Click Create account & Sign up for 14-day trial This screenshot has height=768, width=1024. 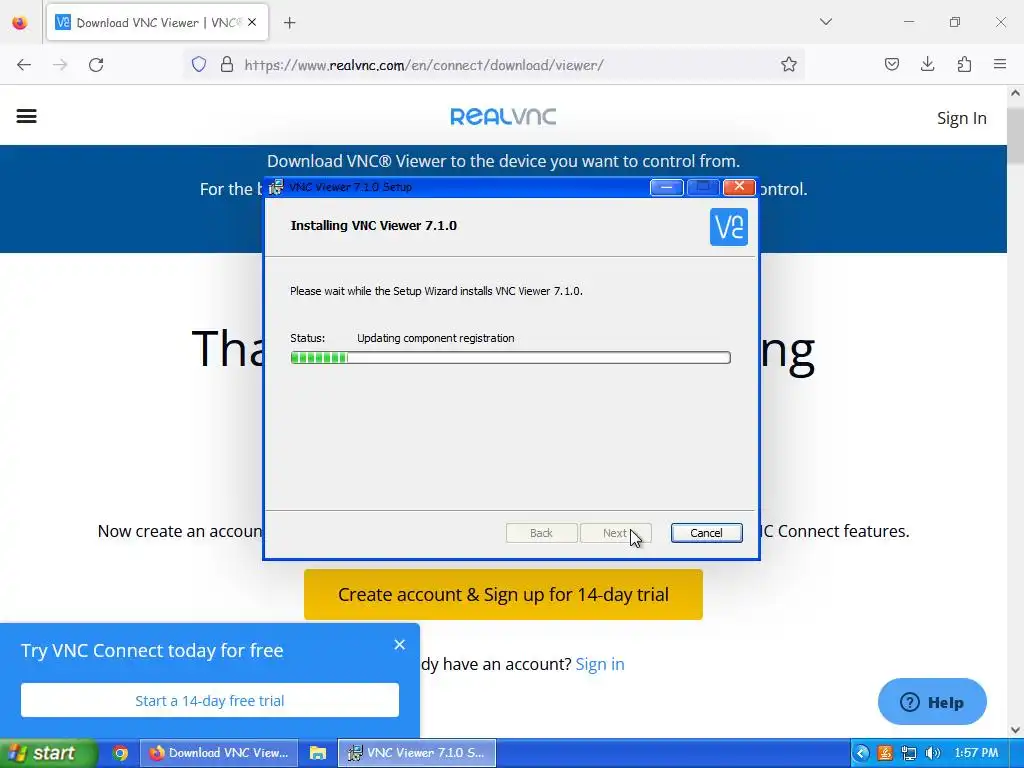(x=504, y=594)
